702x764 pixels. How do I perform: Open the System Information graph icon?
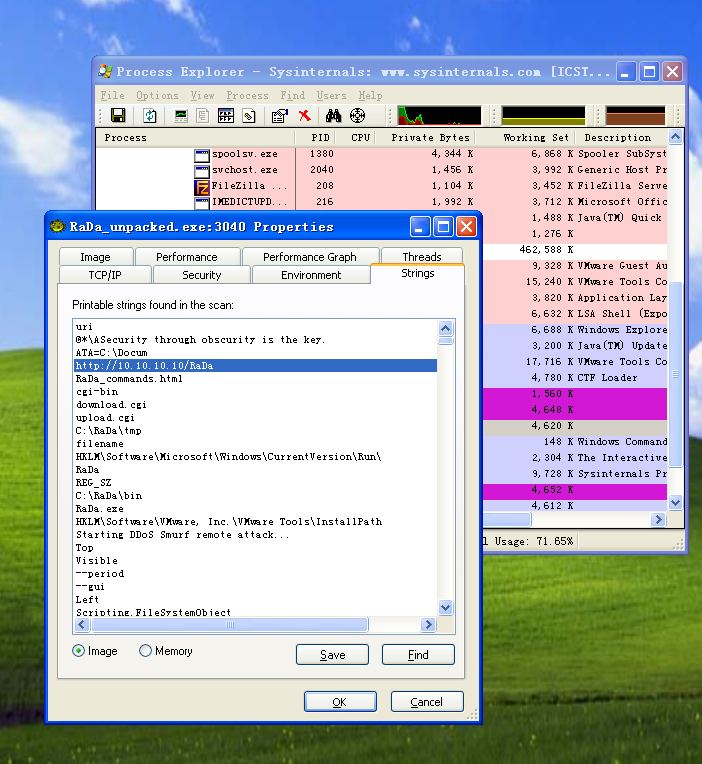click(181, 115)
